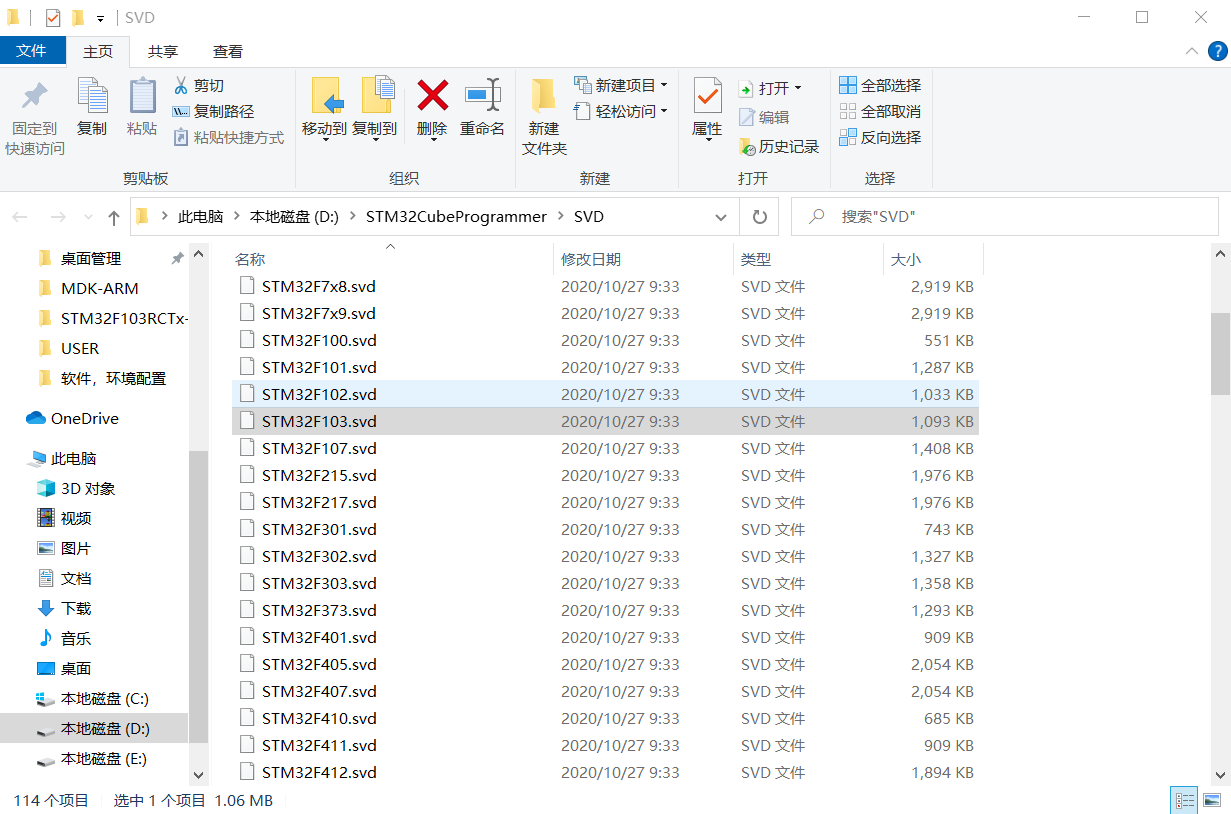The width and height of the screenshot is (1231, 814).
Task: Open the recent locations dropdown arrow
Action: (86, 217)
